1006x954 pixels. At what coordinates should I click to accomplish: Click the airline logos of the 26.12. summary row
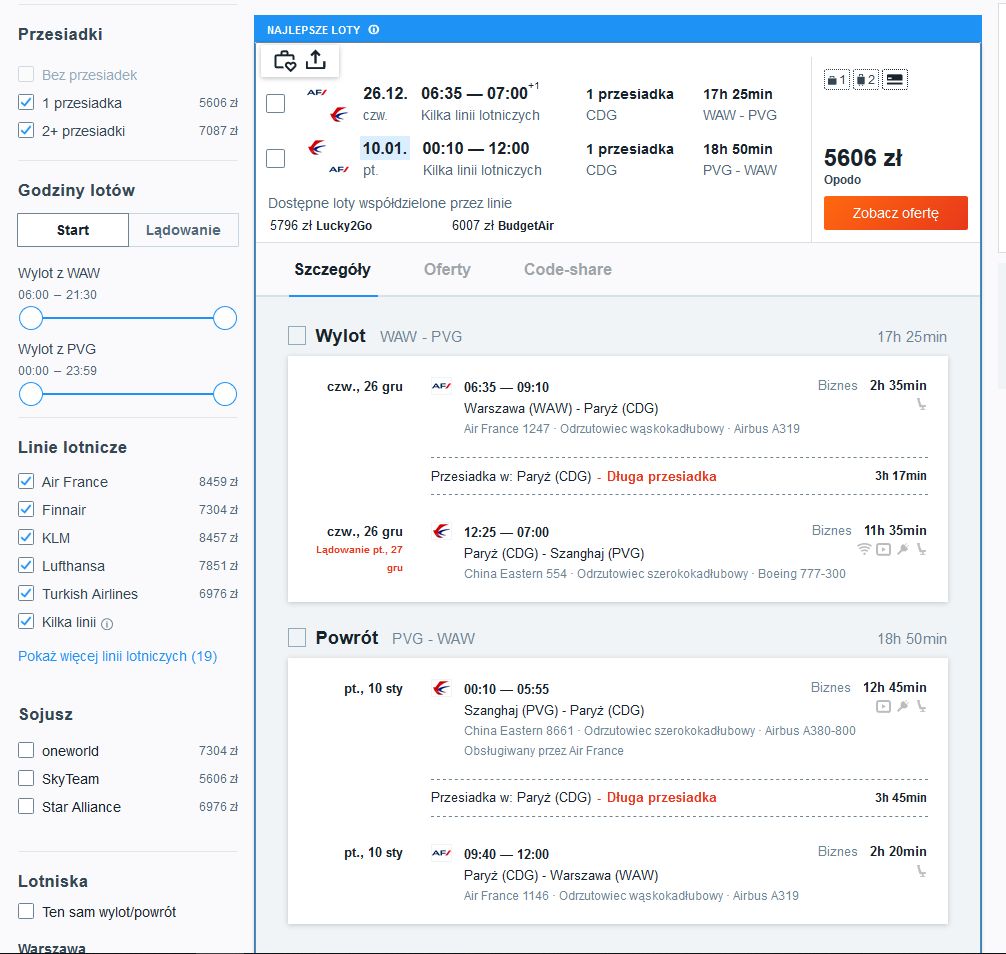coord(328,104)
